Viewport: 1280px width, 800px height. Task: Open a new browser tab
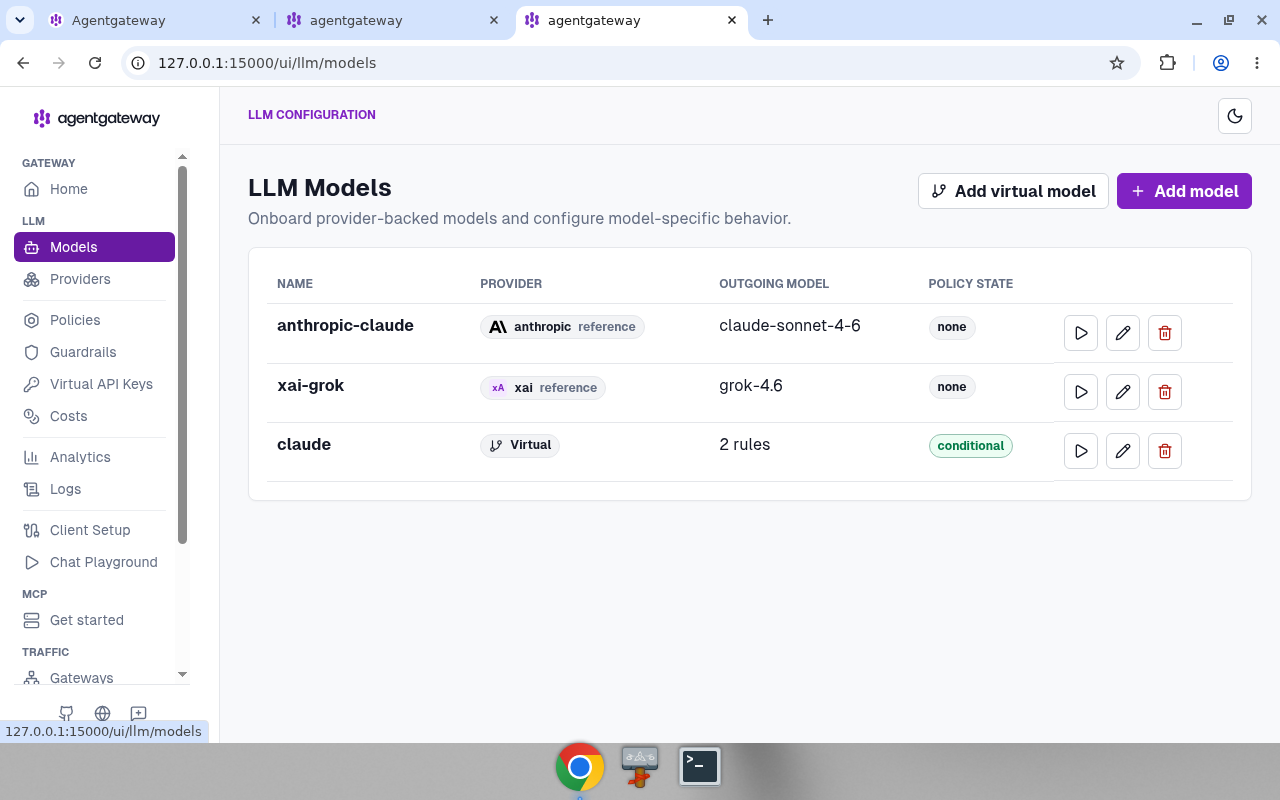coord(768,20)
